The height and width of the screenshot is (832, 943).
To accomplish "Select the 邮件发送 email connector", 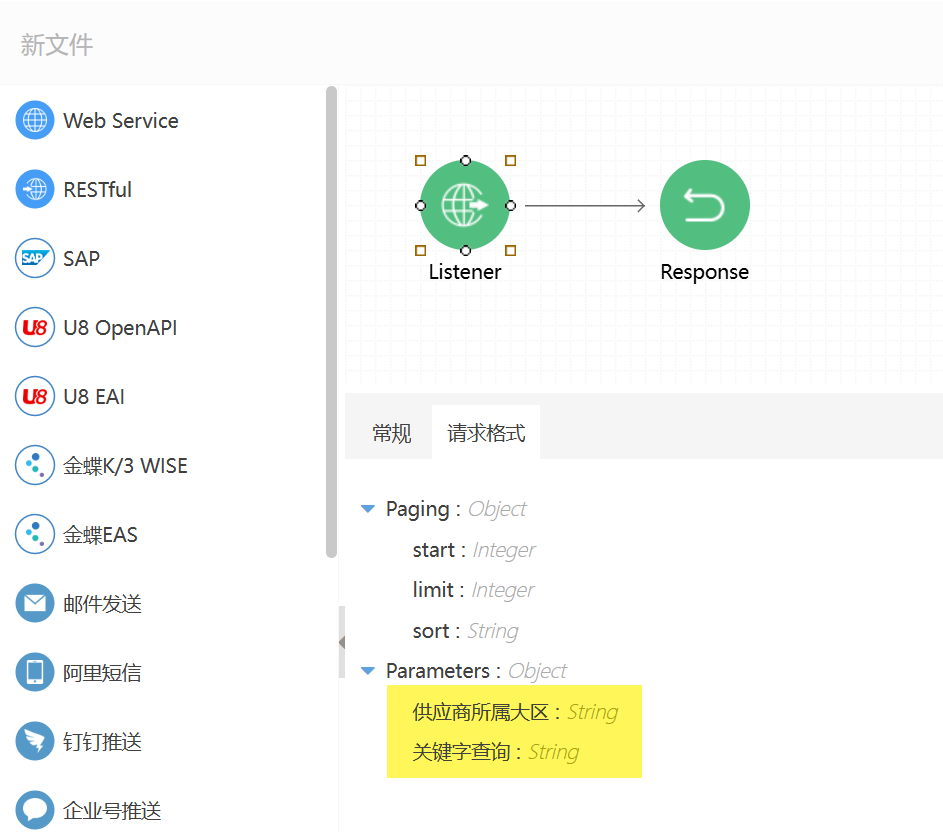I will pyautogui.click(x=34, y=603).
